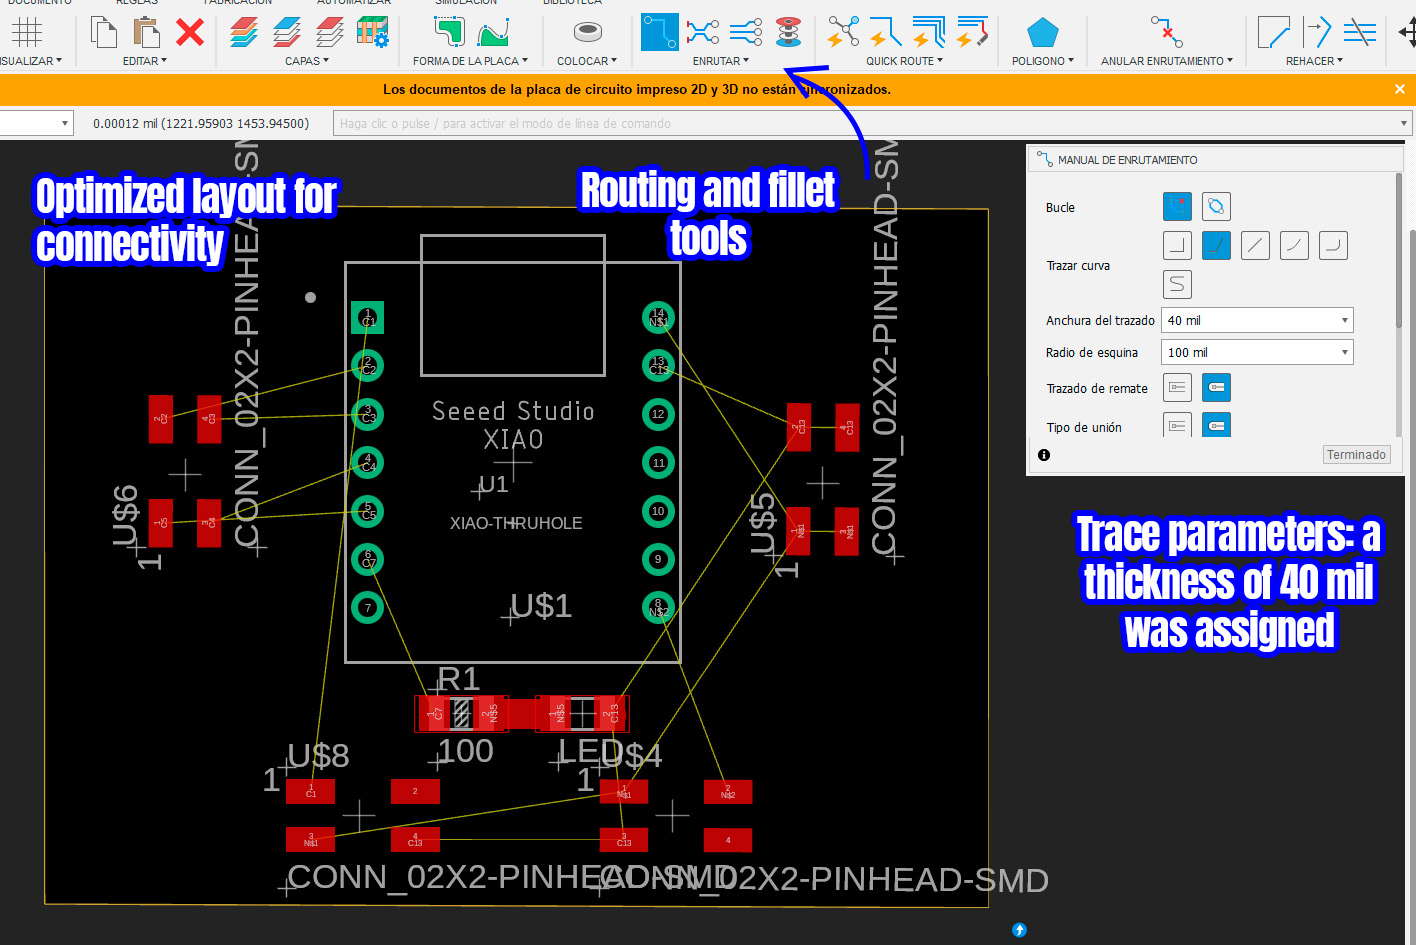Open the CAPAS dropdown menu
The height and width of the screenshot is (945, 1416).
(x=307, y=61)
